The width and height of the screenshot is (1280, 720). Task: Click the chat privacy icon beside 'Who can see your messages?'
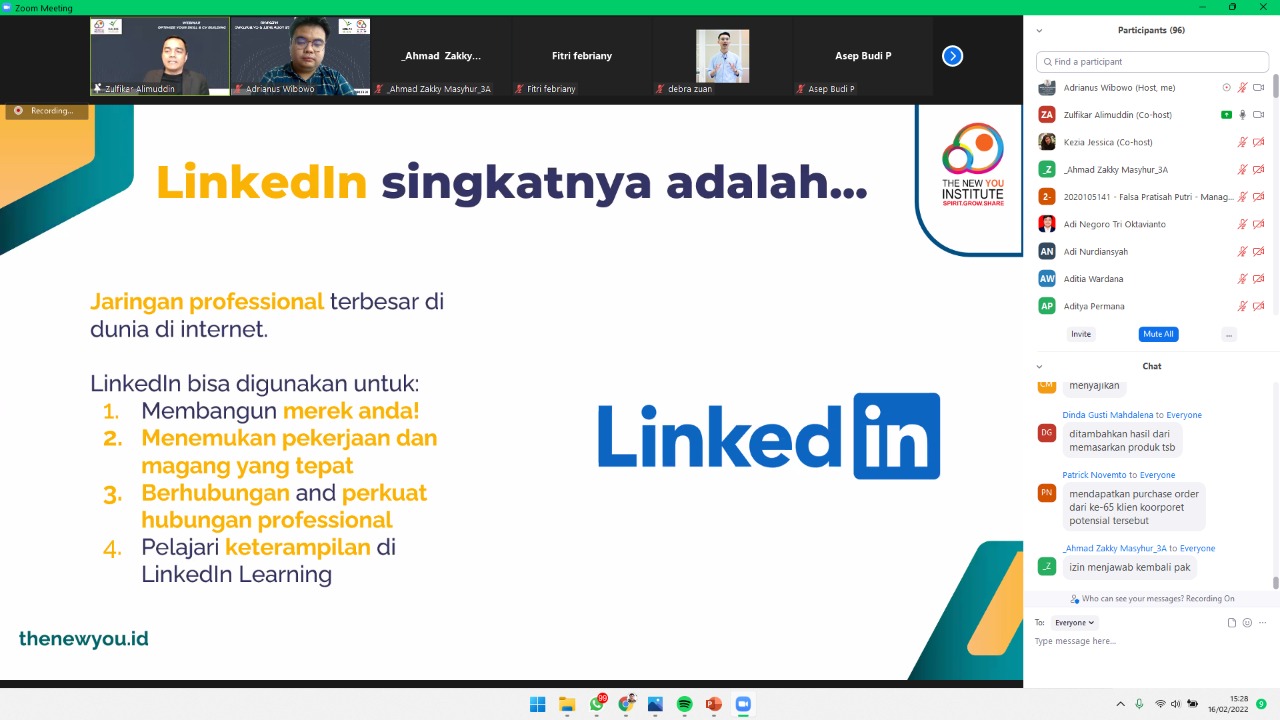click(1074, 599)
